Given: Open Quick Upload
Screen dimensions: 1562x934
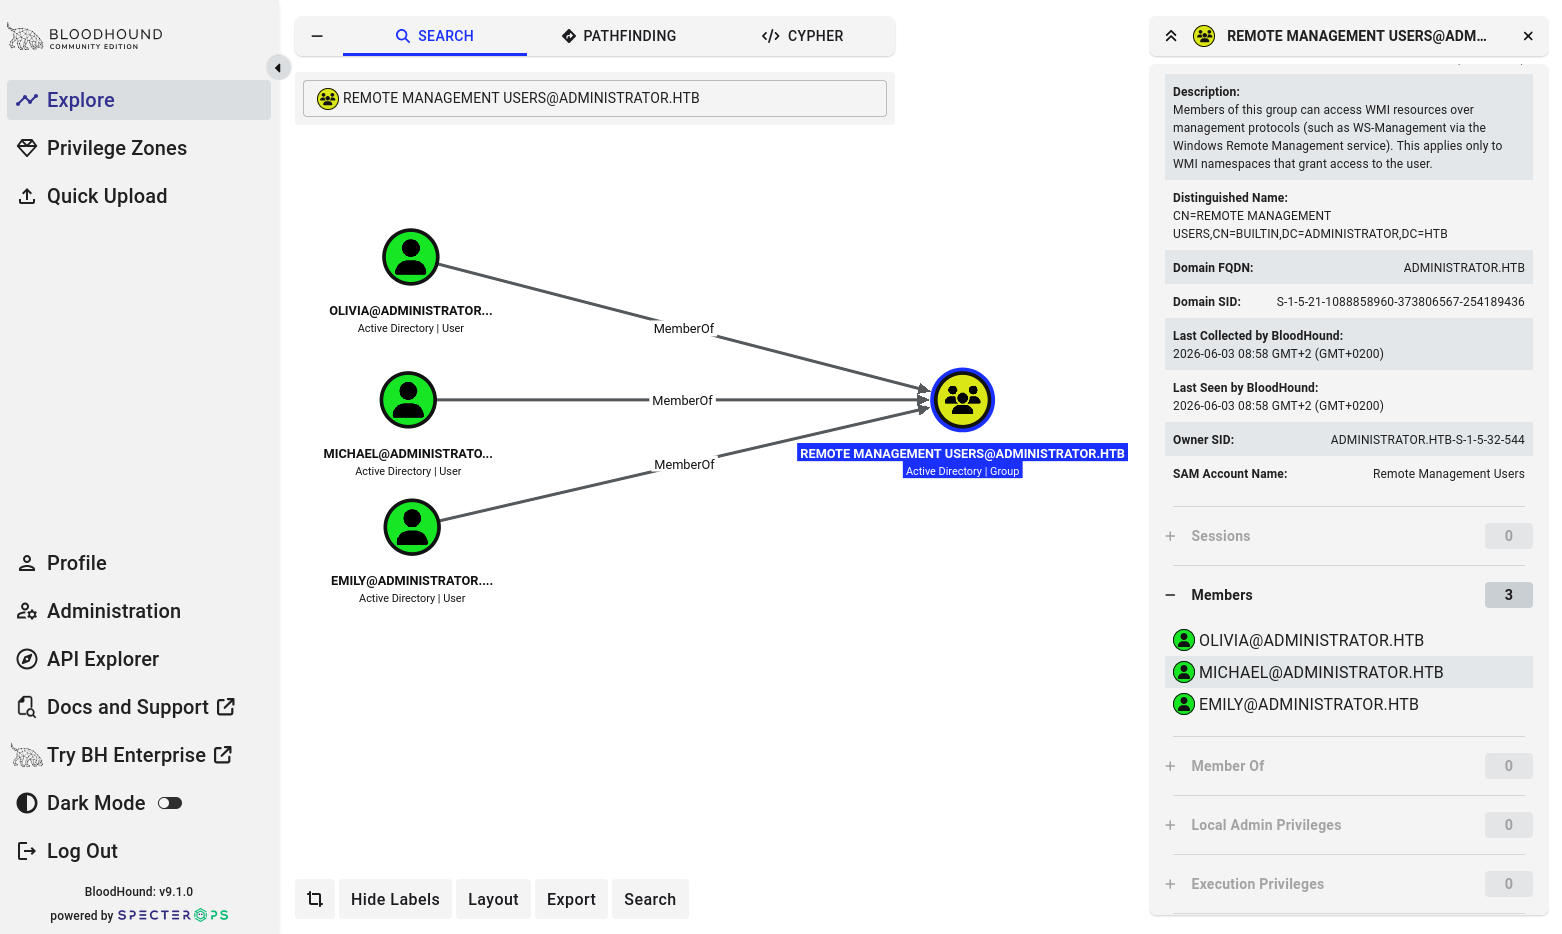Looking at the screenshot, I should (139, 196).
